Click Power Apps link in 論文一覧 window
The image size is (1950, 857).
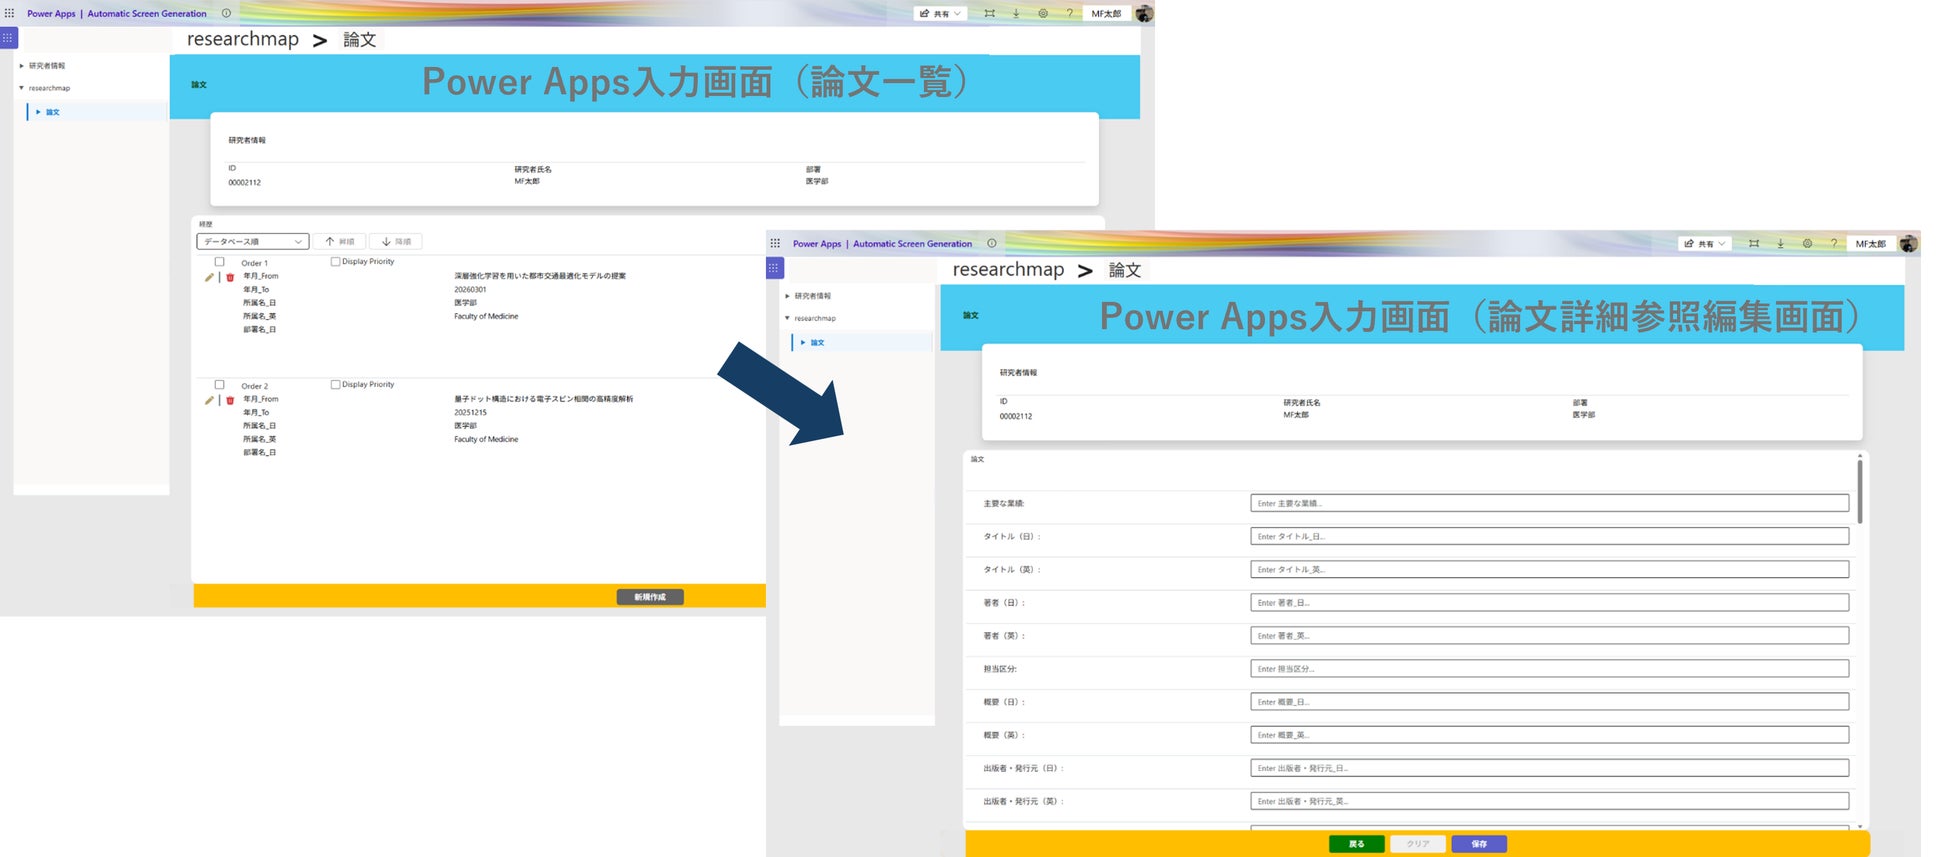coord(51,14)
